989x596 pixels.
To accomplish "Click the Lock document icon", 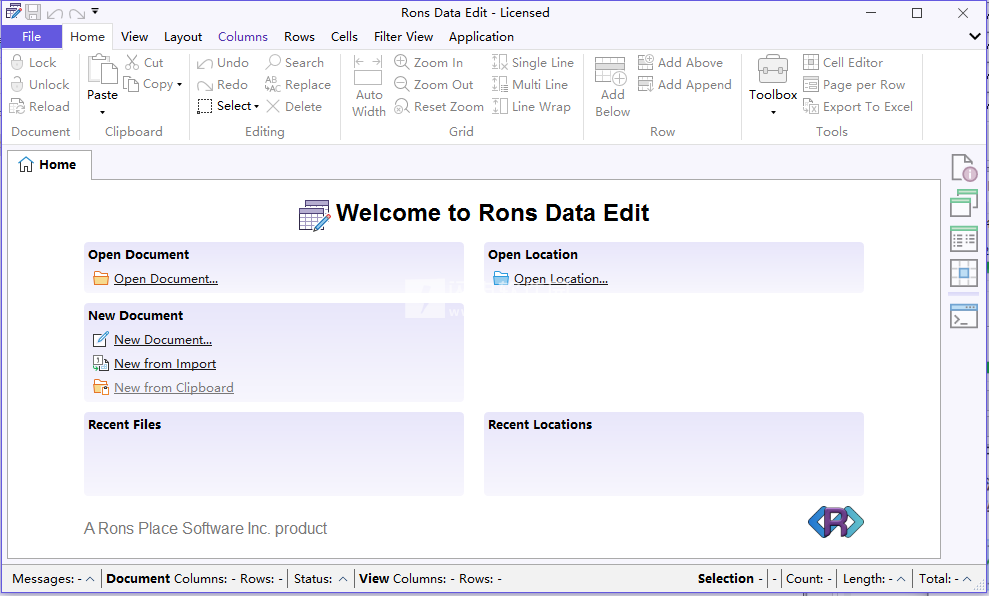I will click(18, 62).
